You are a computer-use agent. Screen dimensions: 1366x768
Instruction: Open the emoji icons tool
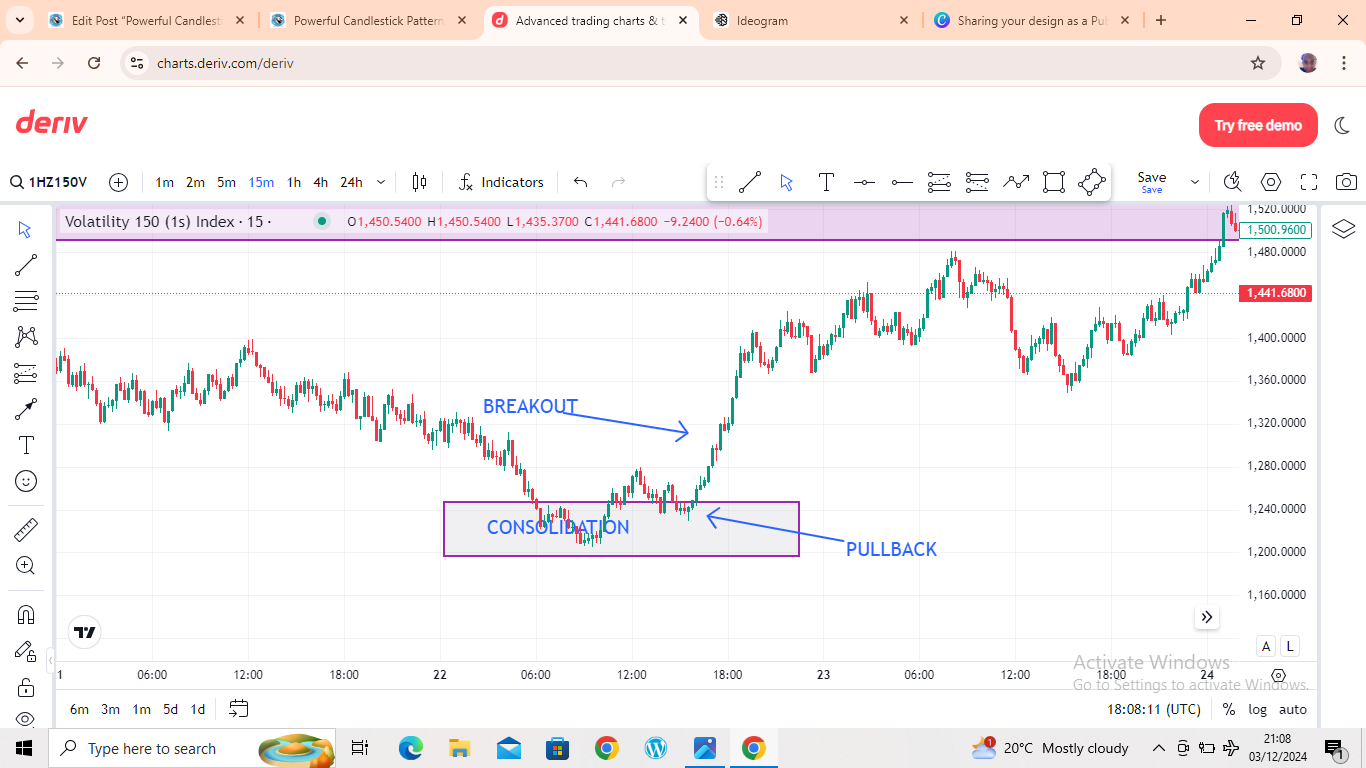click(26, 481)
